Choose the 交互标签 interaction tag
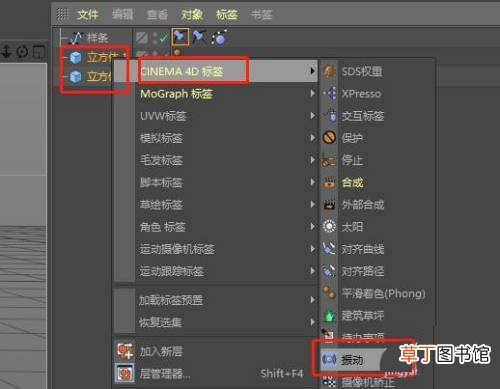The image size is (500, 389). point(363,116)
